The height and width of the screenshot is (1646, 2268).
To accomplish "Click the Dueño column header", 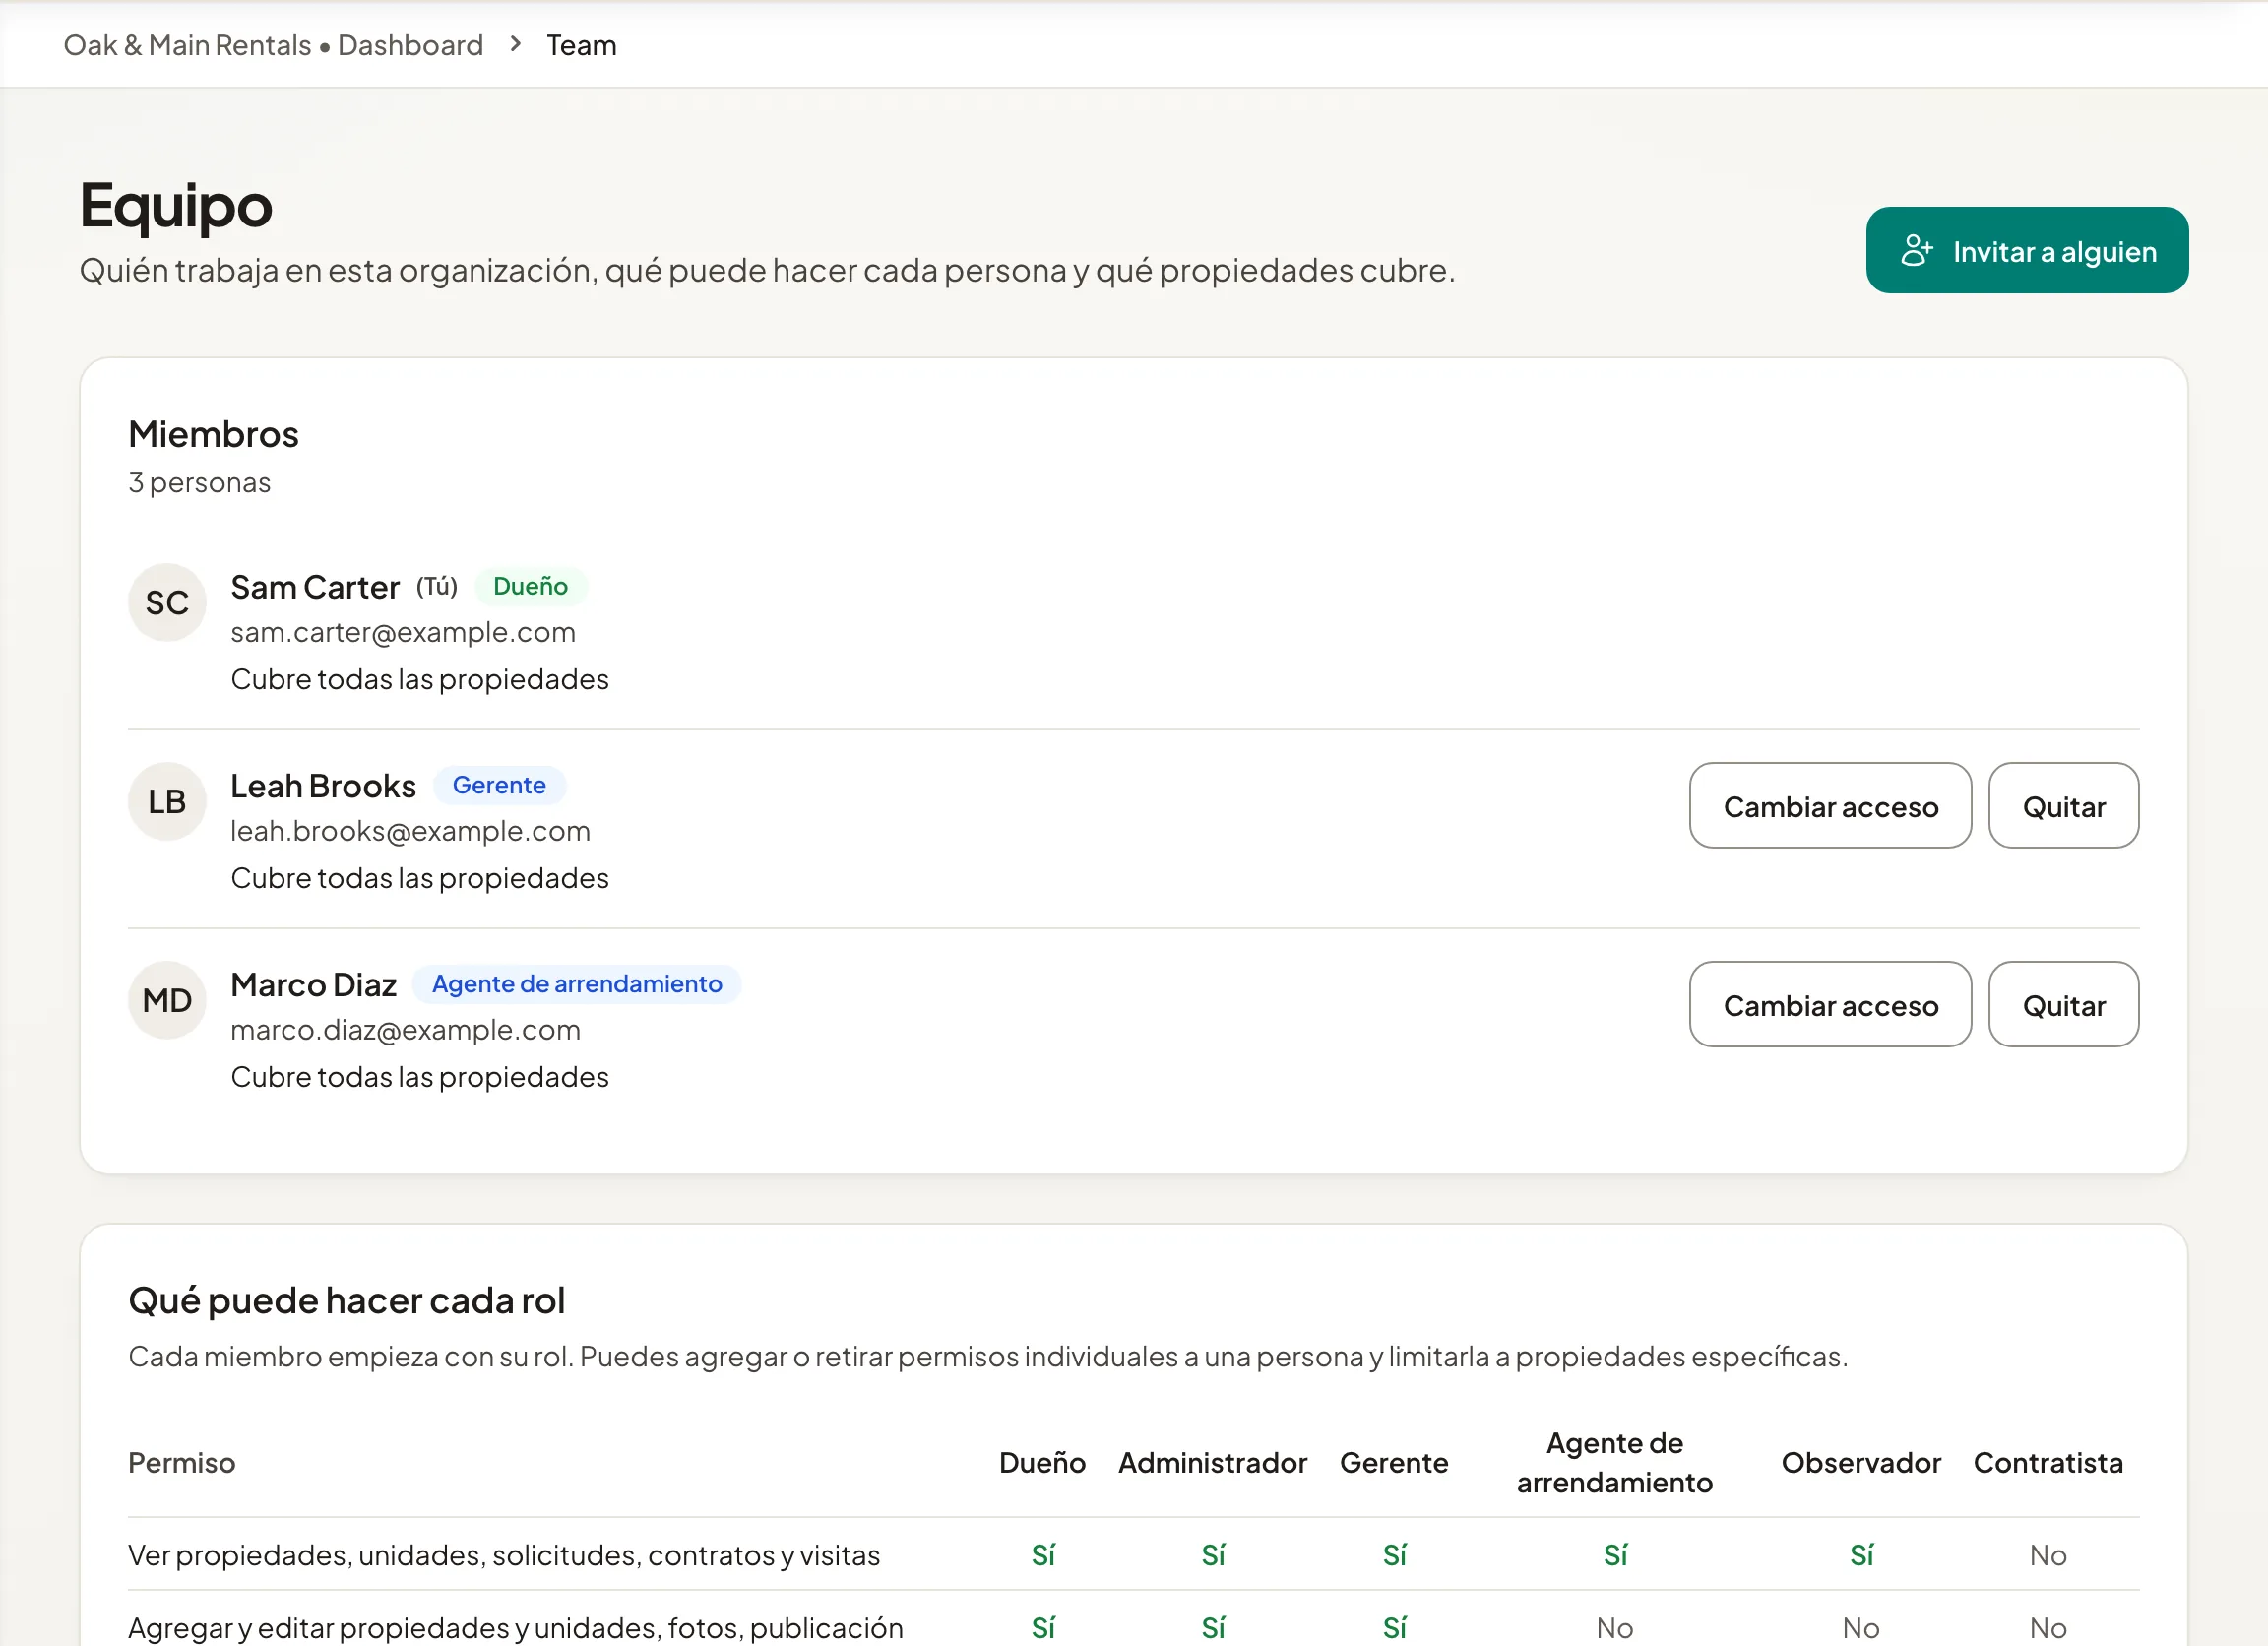I will pos(1042,1463).
